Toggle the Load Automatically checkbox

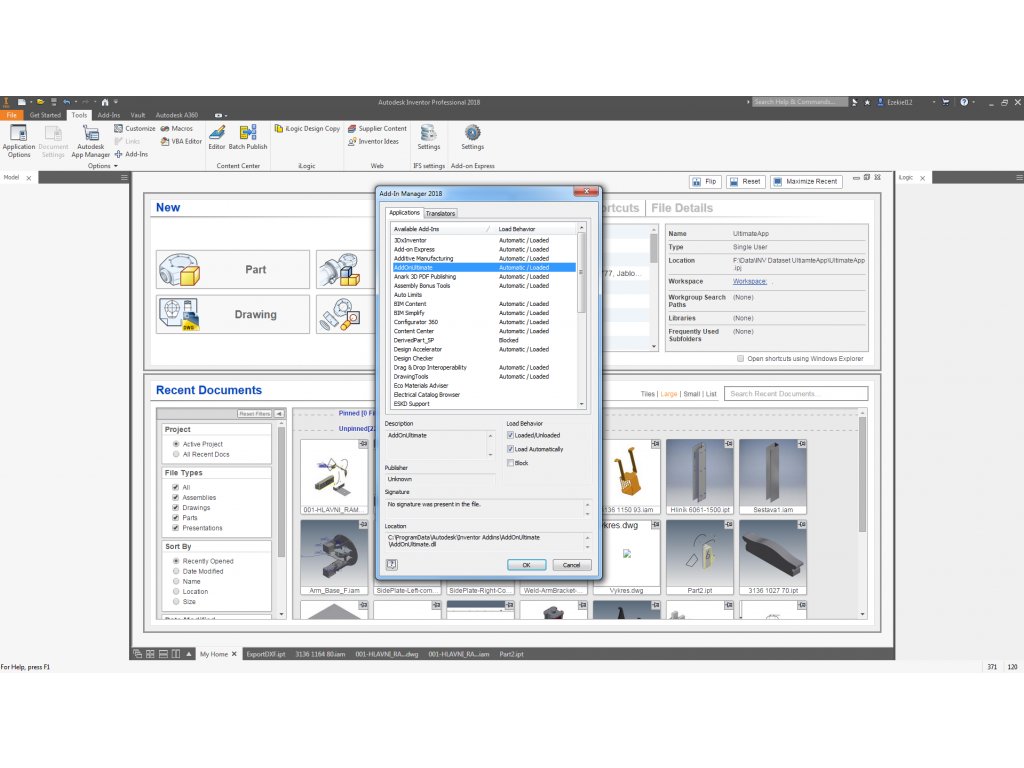[x=510, y=449]
